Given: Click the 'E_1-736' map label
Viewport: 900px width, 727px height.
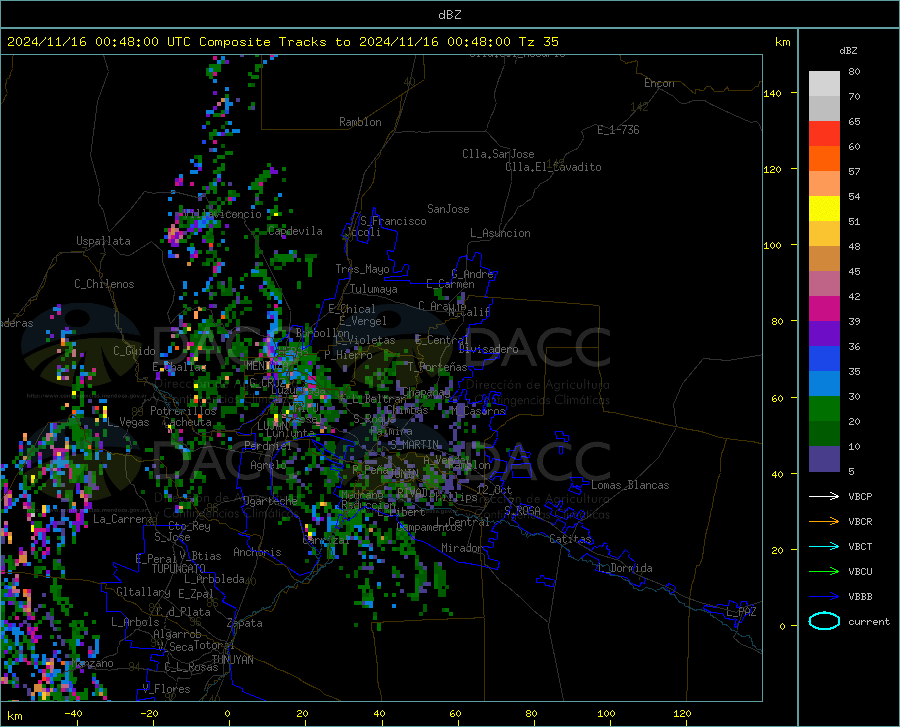Looking at the screenshot, I should (x=618, y=130).
